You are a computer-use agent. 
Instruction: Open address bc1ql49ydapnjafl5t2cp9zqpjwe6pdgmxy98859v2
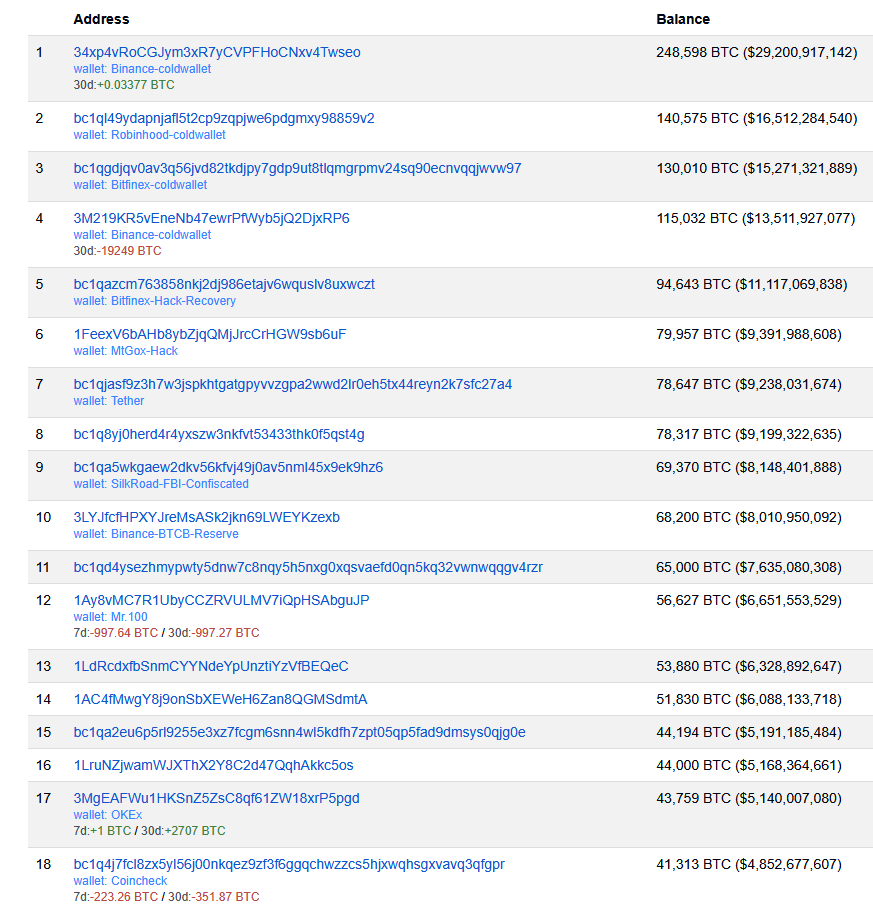[224, 118]
